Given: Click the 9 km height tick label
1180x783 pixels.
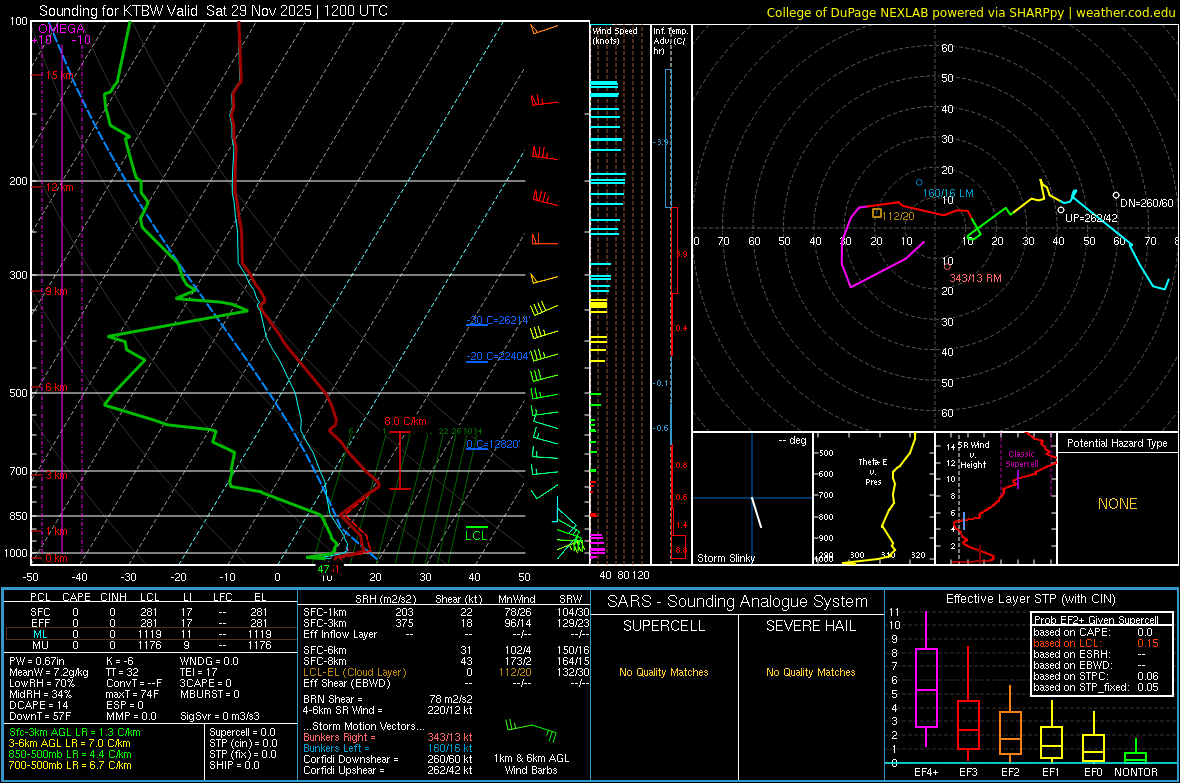Looking at the screenshot, I should point(56,291).
